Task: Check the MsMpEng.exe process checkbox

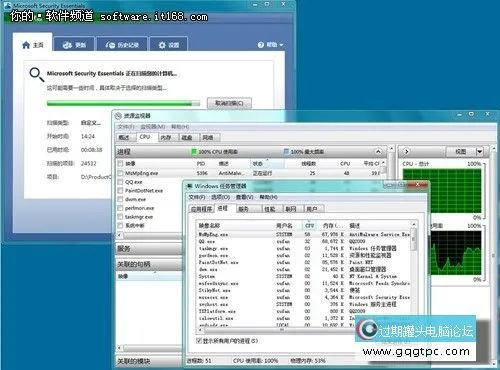Action: click(x=120, y=173)
